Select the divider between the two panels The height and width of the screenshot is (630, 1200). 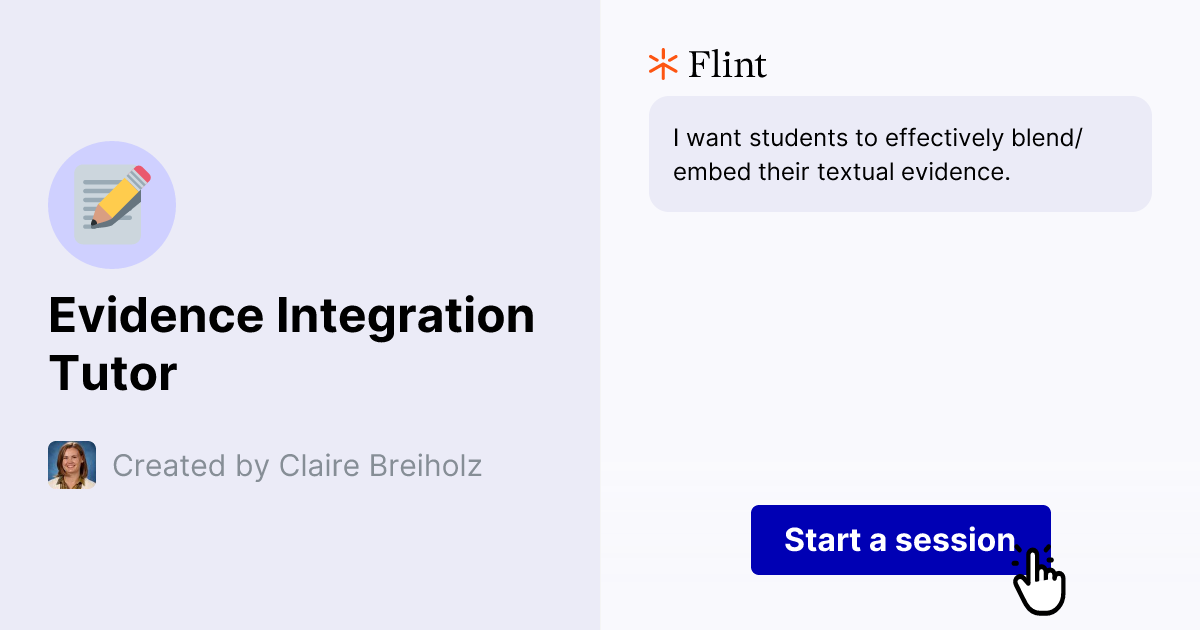click(x=600, y=315)
